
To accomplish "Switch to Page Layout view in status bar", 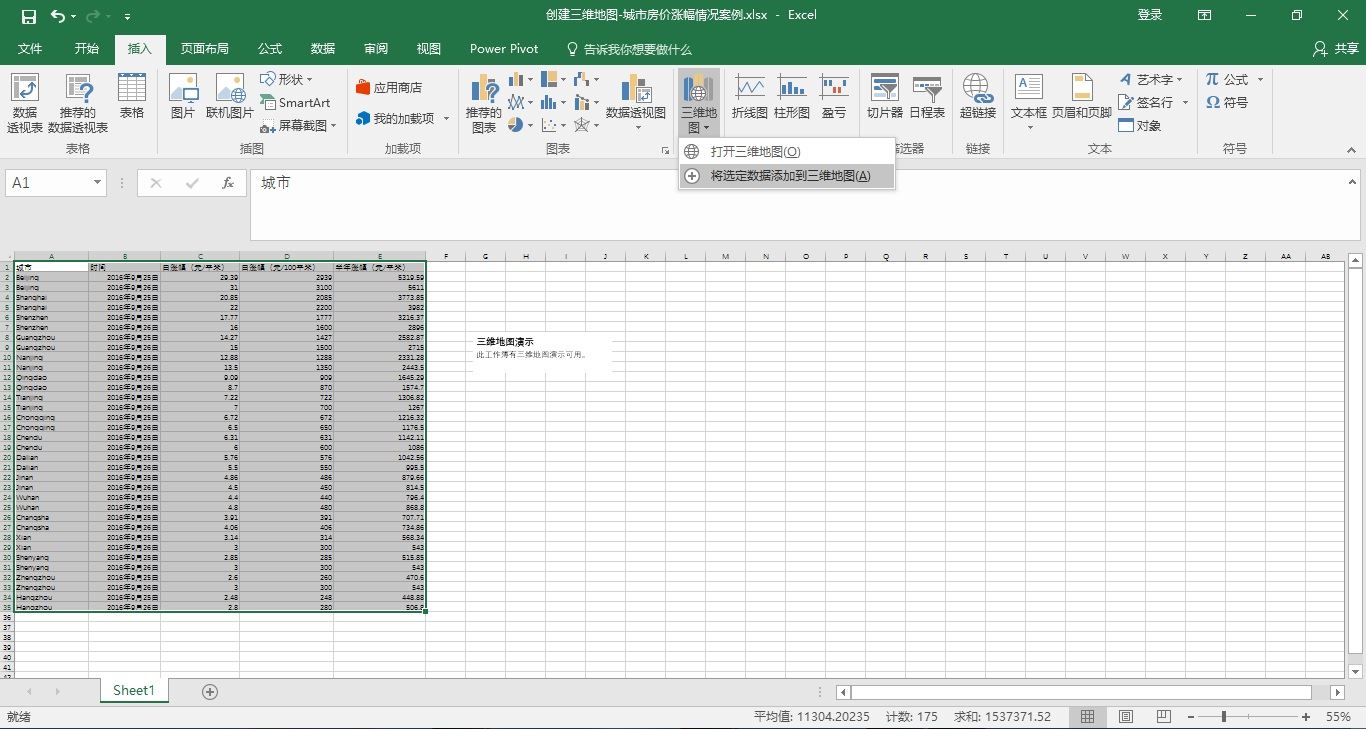I will click(x=1126, y=717).
